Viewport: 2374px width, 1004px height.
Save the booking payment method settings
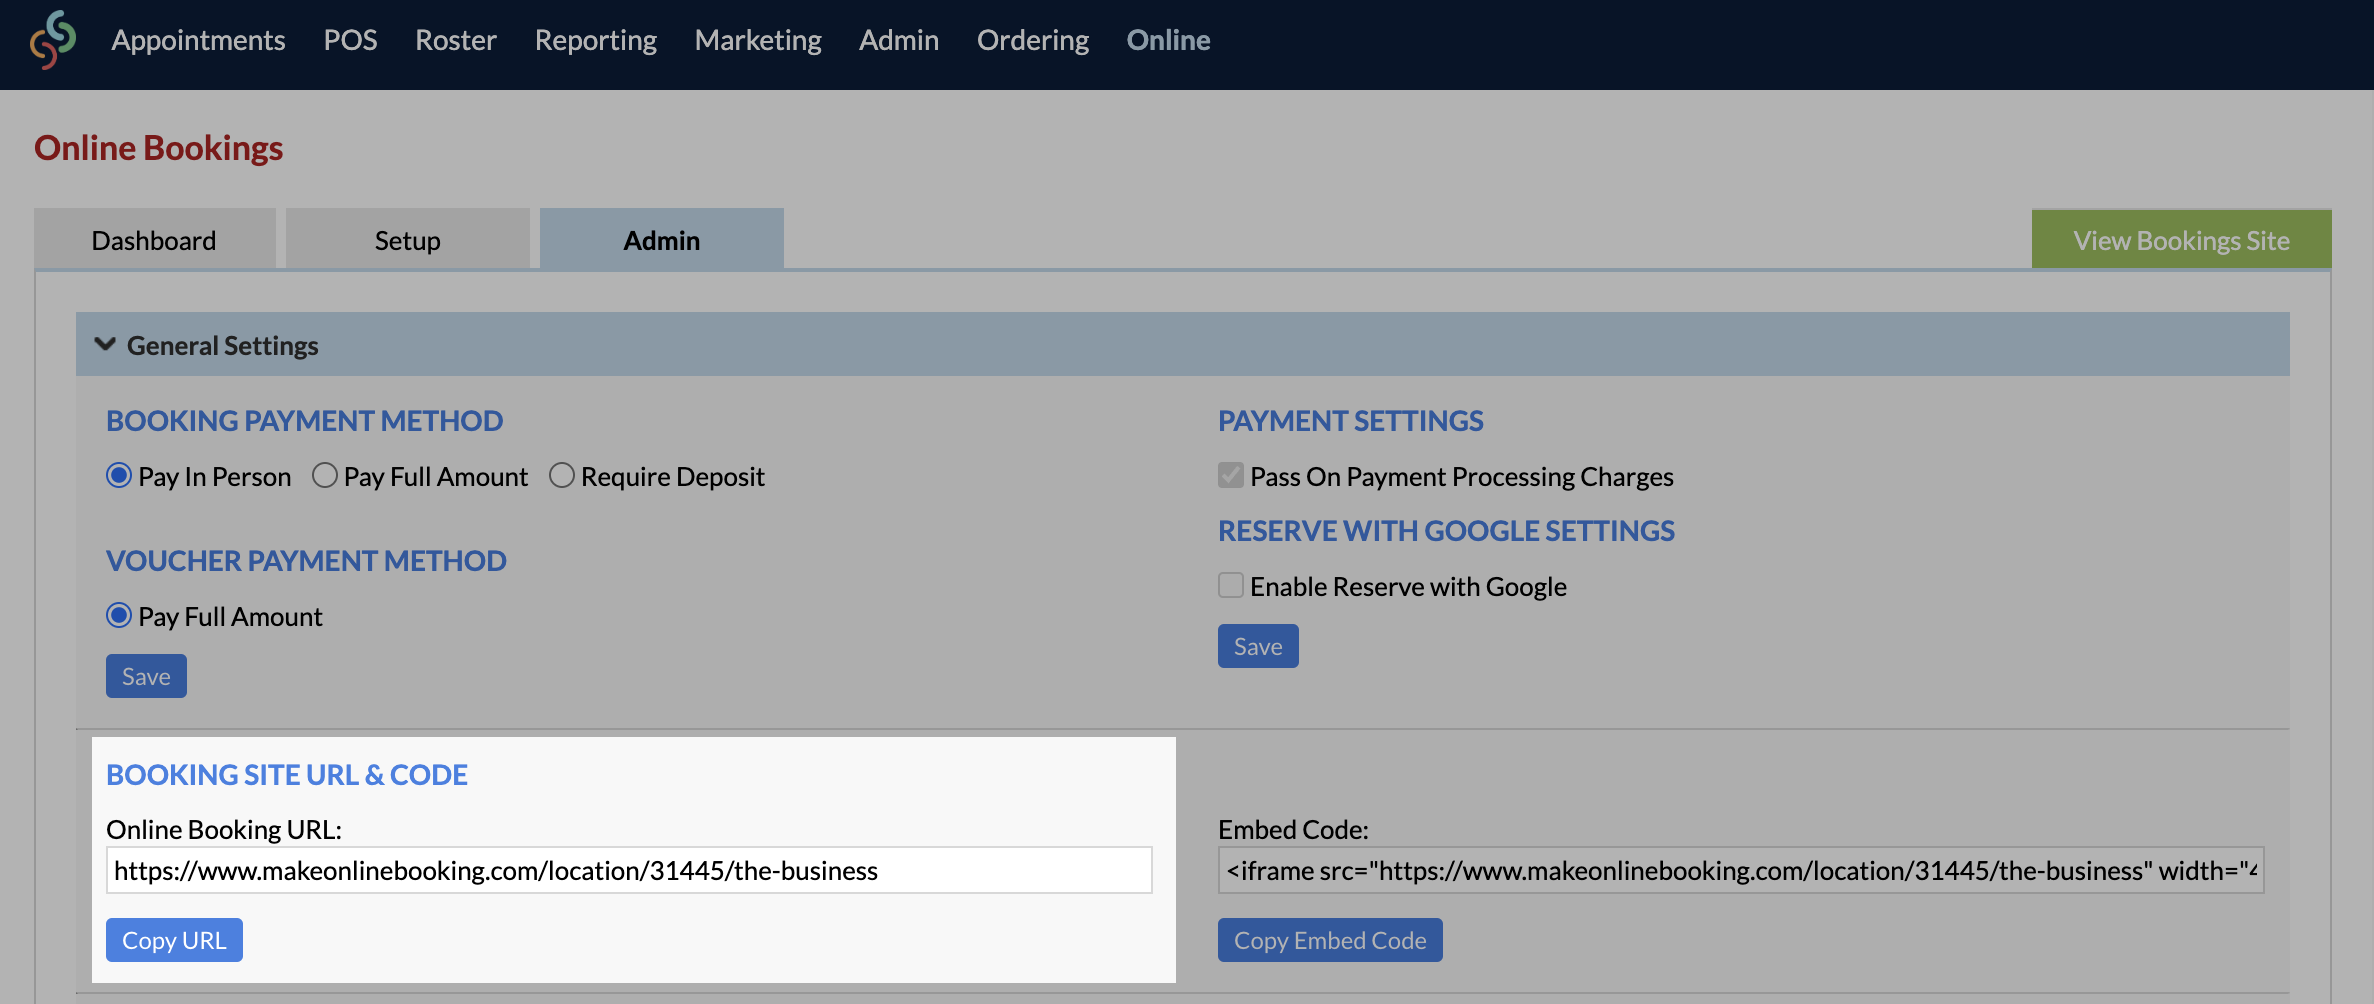(x=146, y=676)
